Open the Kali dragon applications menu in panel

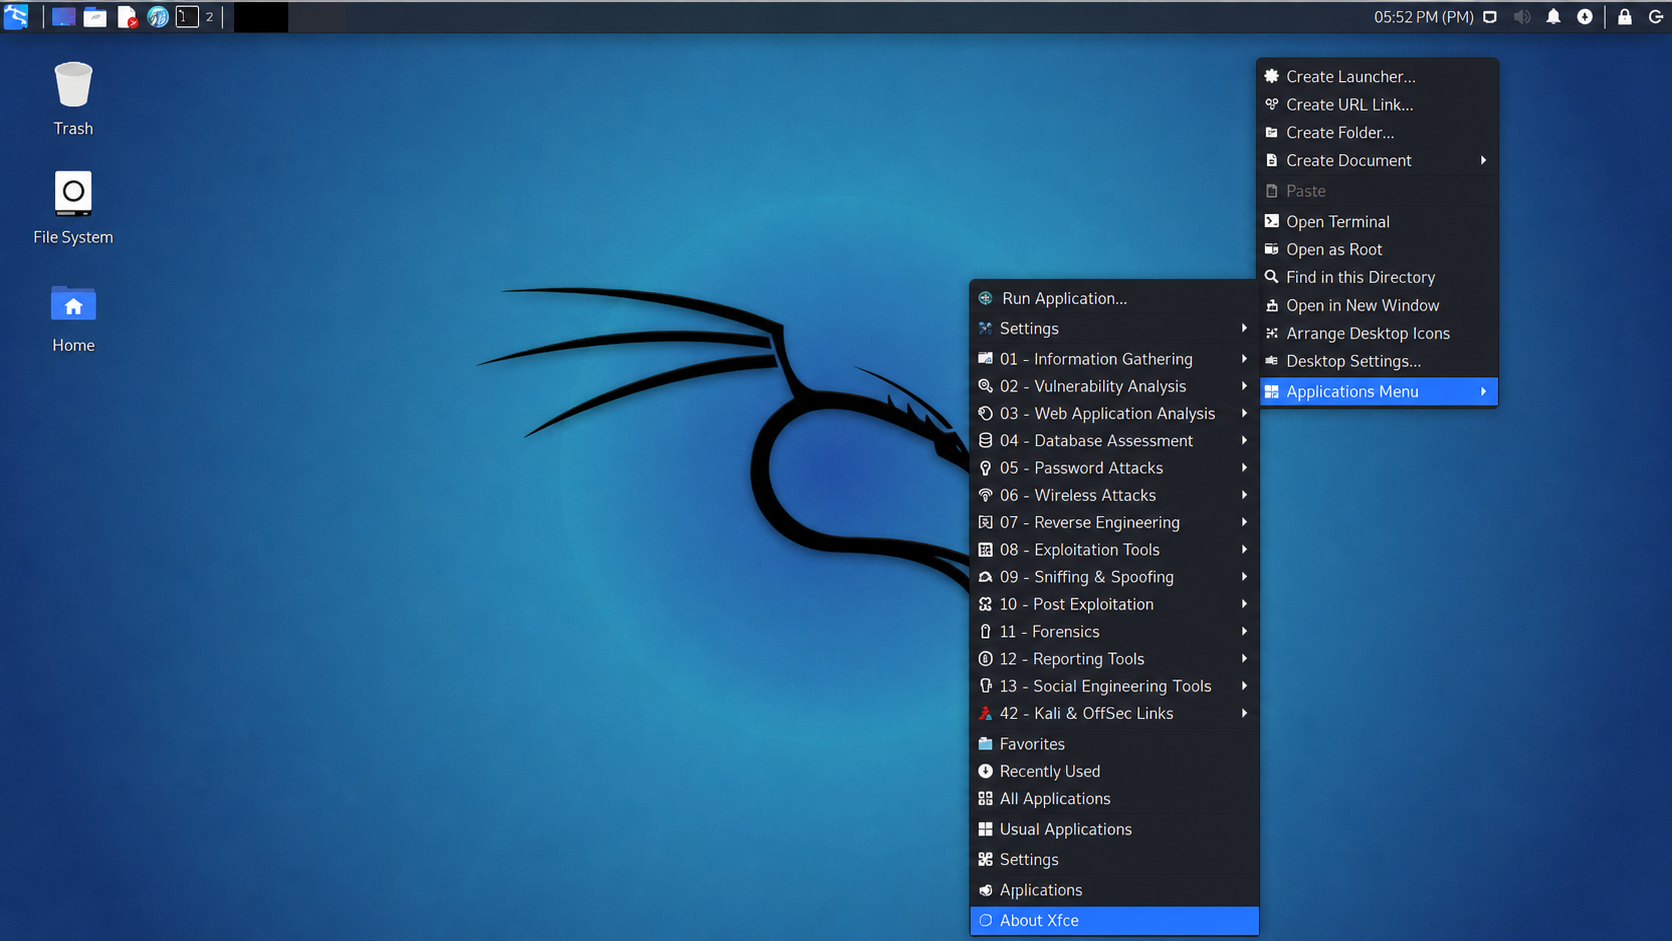[16, 17]
